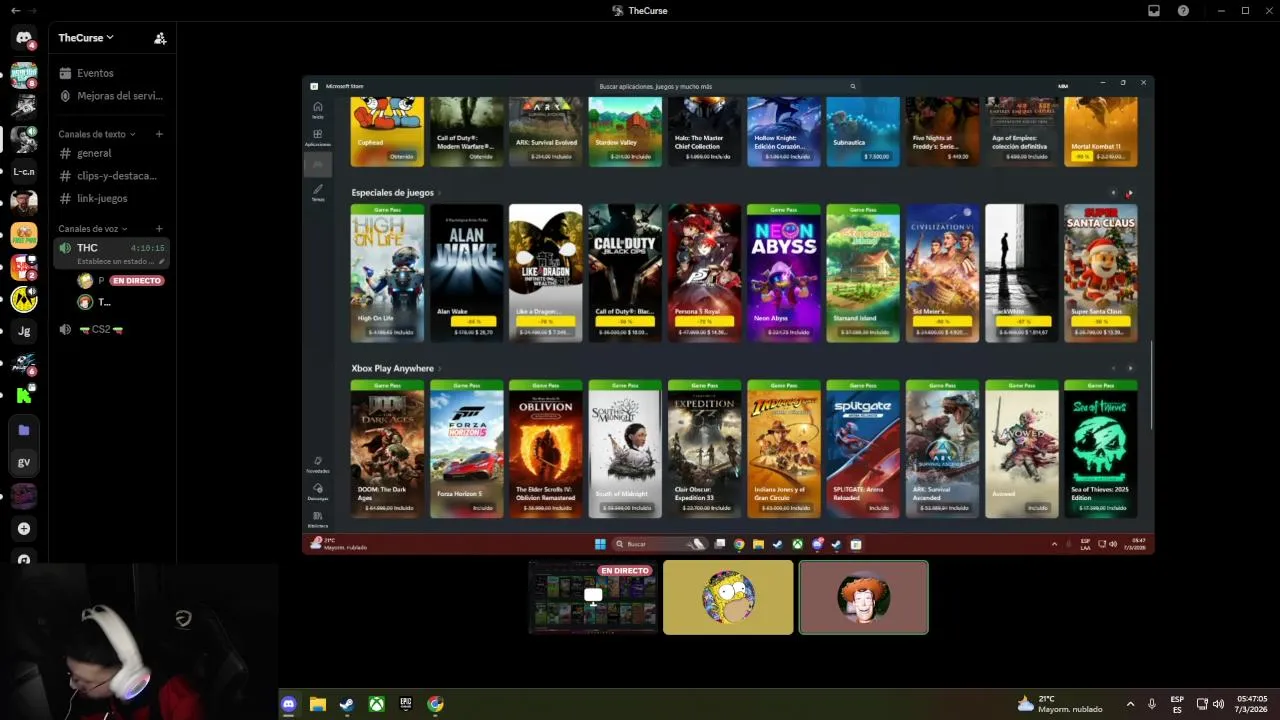Expand 'Especiales de juegos' section chevron
Viewport: 1280px width, 720px height.
click(x=440, y=193)
